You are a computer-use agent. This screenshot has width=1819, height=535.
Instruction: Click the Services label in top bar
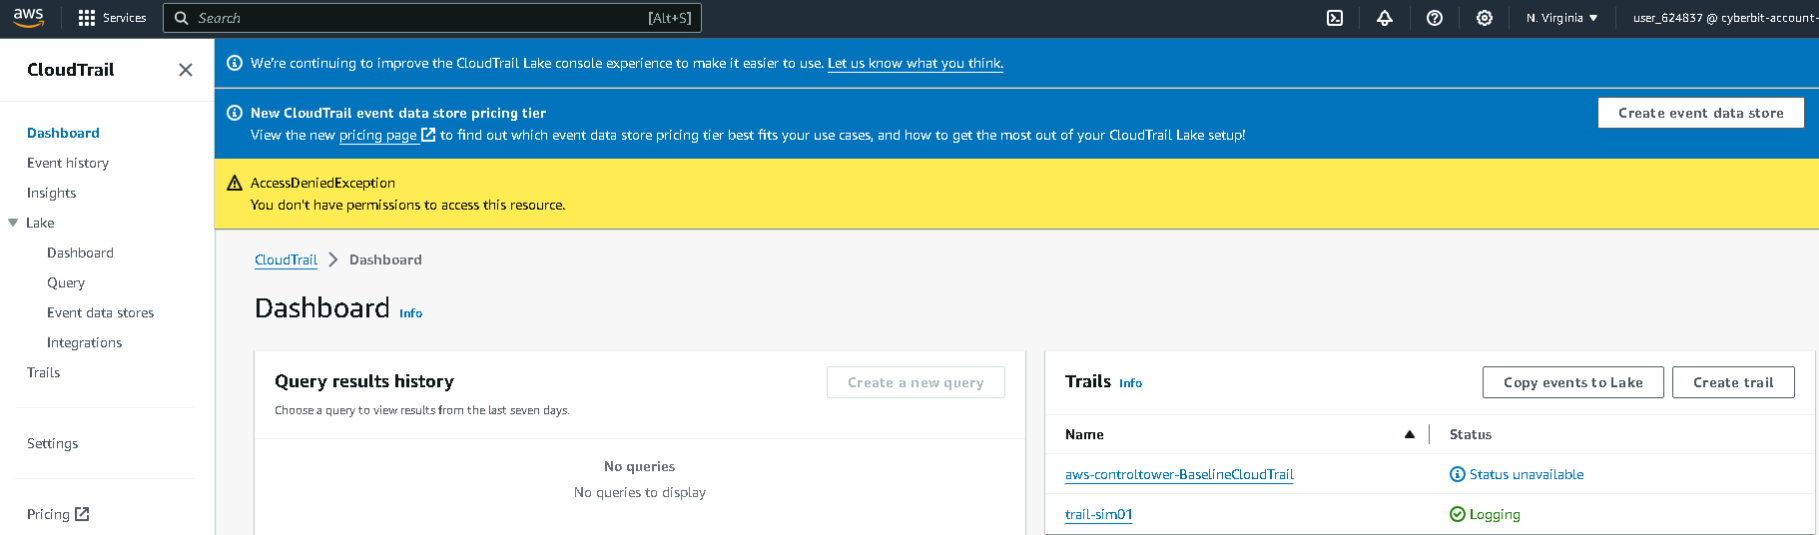click(124, 18)
